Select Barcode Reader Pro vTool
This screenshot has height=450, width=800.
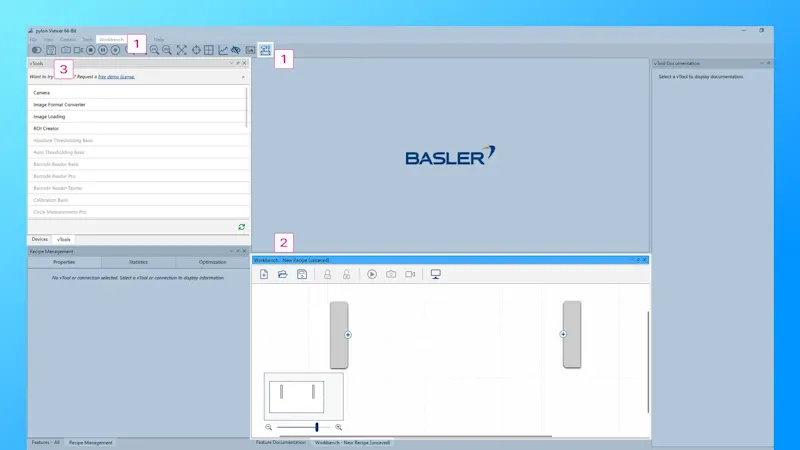137,176
